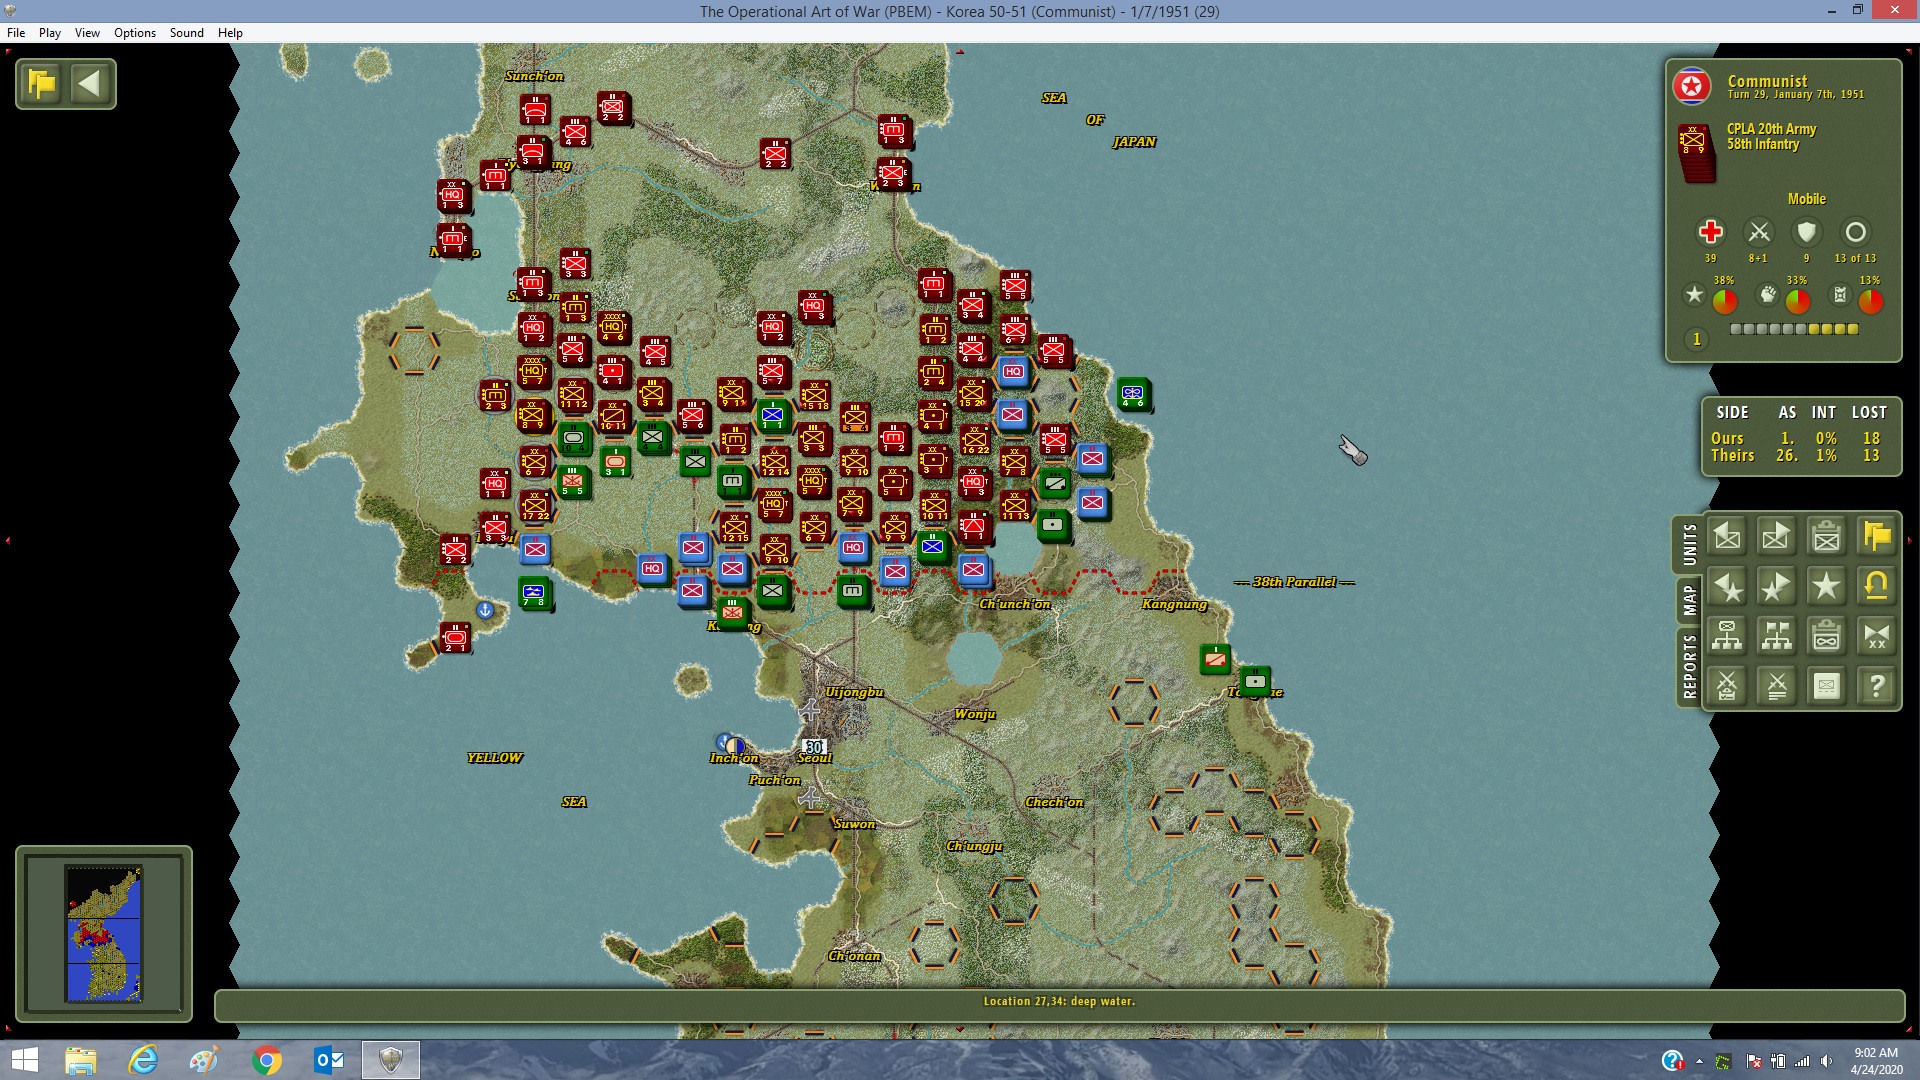Switch to the REPORTS tab

[1689, 666]
